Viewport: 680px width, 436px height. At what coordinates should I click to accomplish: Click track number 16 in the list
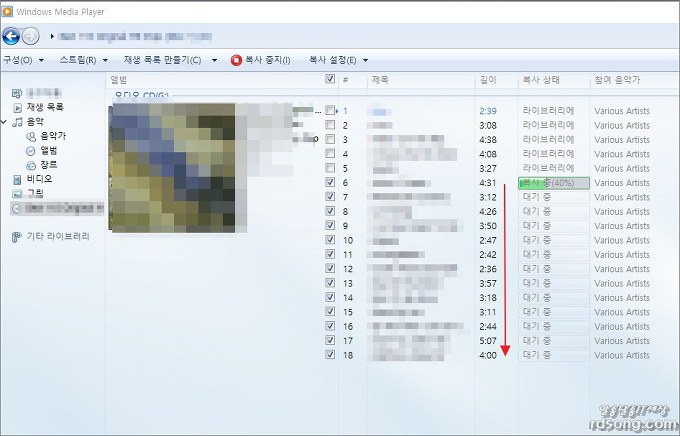tap(348, 327)
